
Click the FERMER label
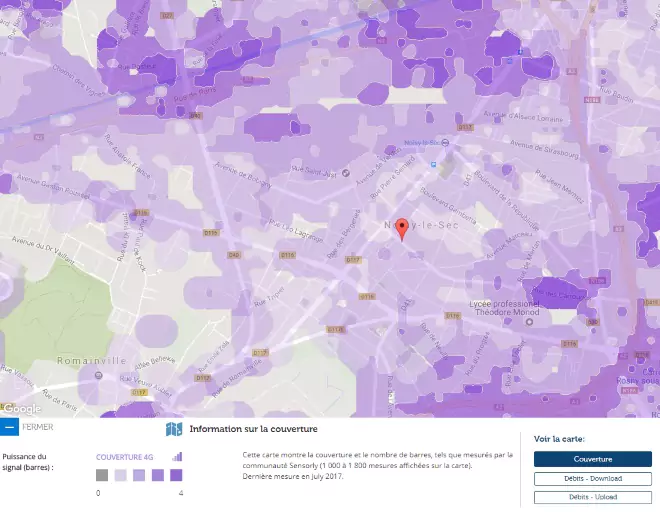[x=38, y=427]
